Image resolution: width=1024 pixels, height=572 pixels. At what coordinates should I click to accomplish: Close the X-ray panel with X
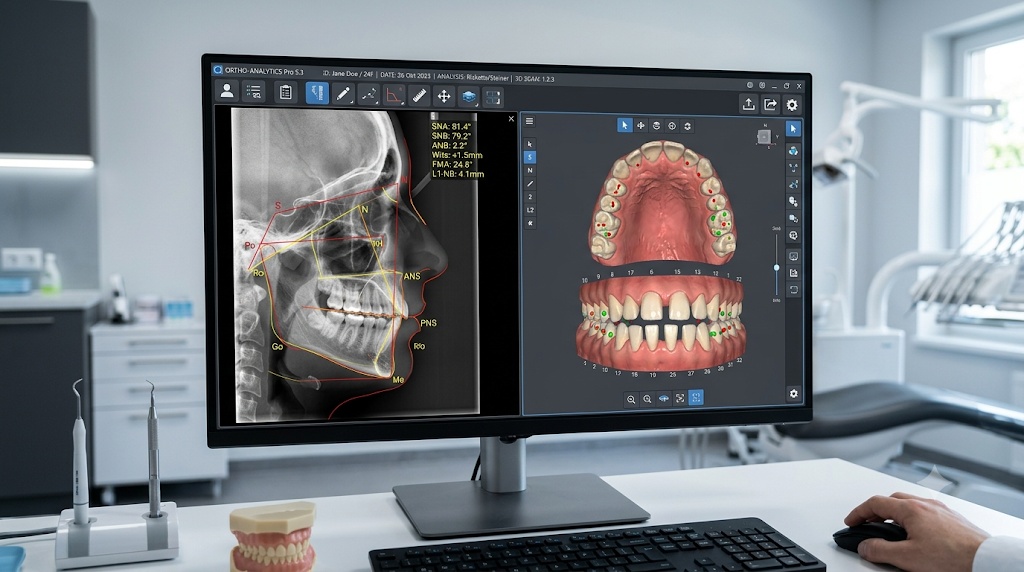coord(511,119)
